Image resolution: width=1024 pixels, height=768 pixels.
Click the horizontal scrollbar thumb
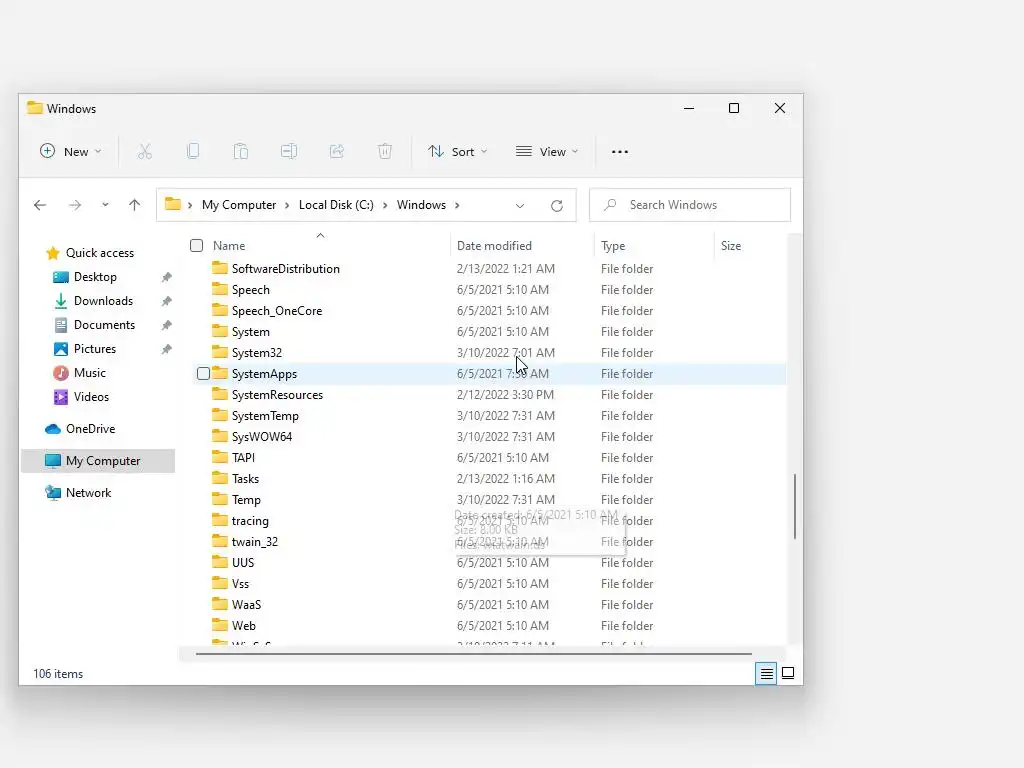(473, 653)
